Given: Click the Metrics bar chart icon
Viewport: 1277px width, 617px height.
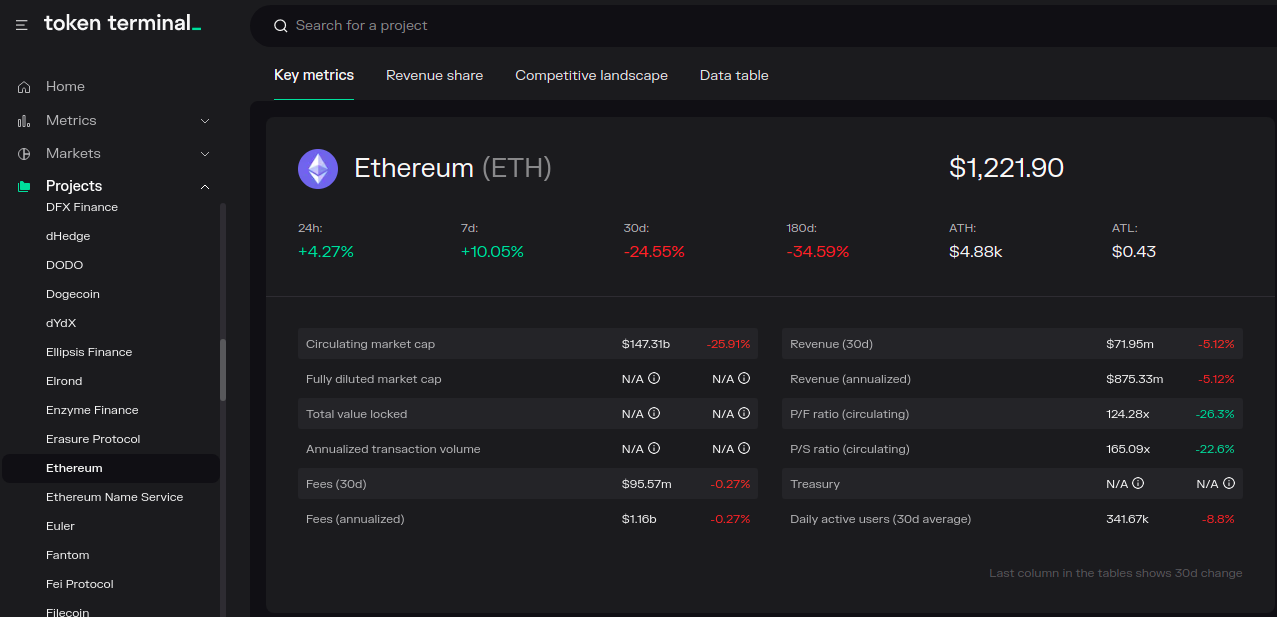Looking at the screenshot, I should click(x=24, y=120).
